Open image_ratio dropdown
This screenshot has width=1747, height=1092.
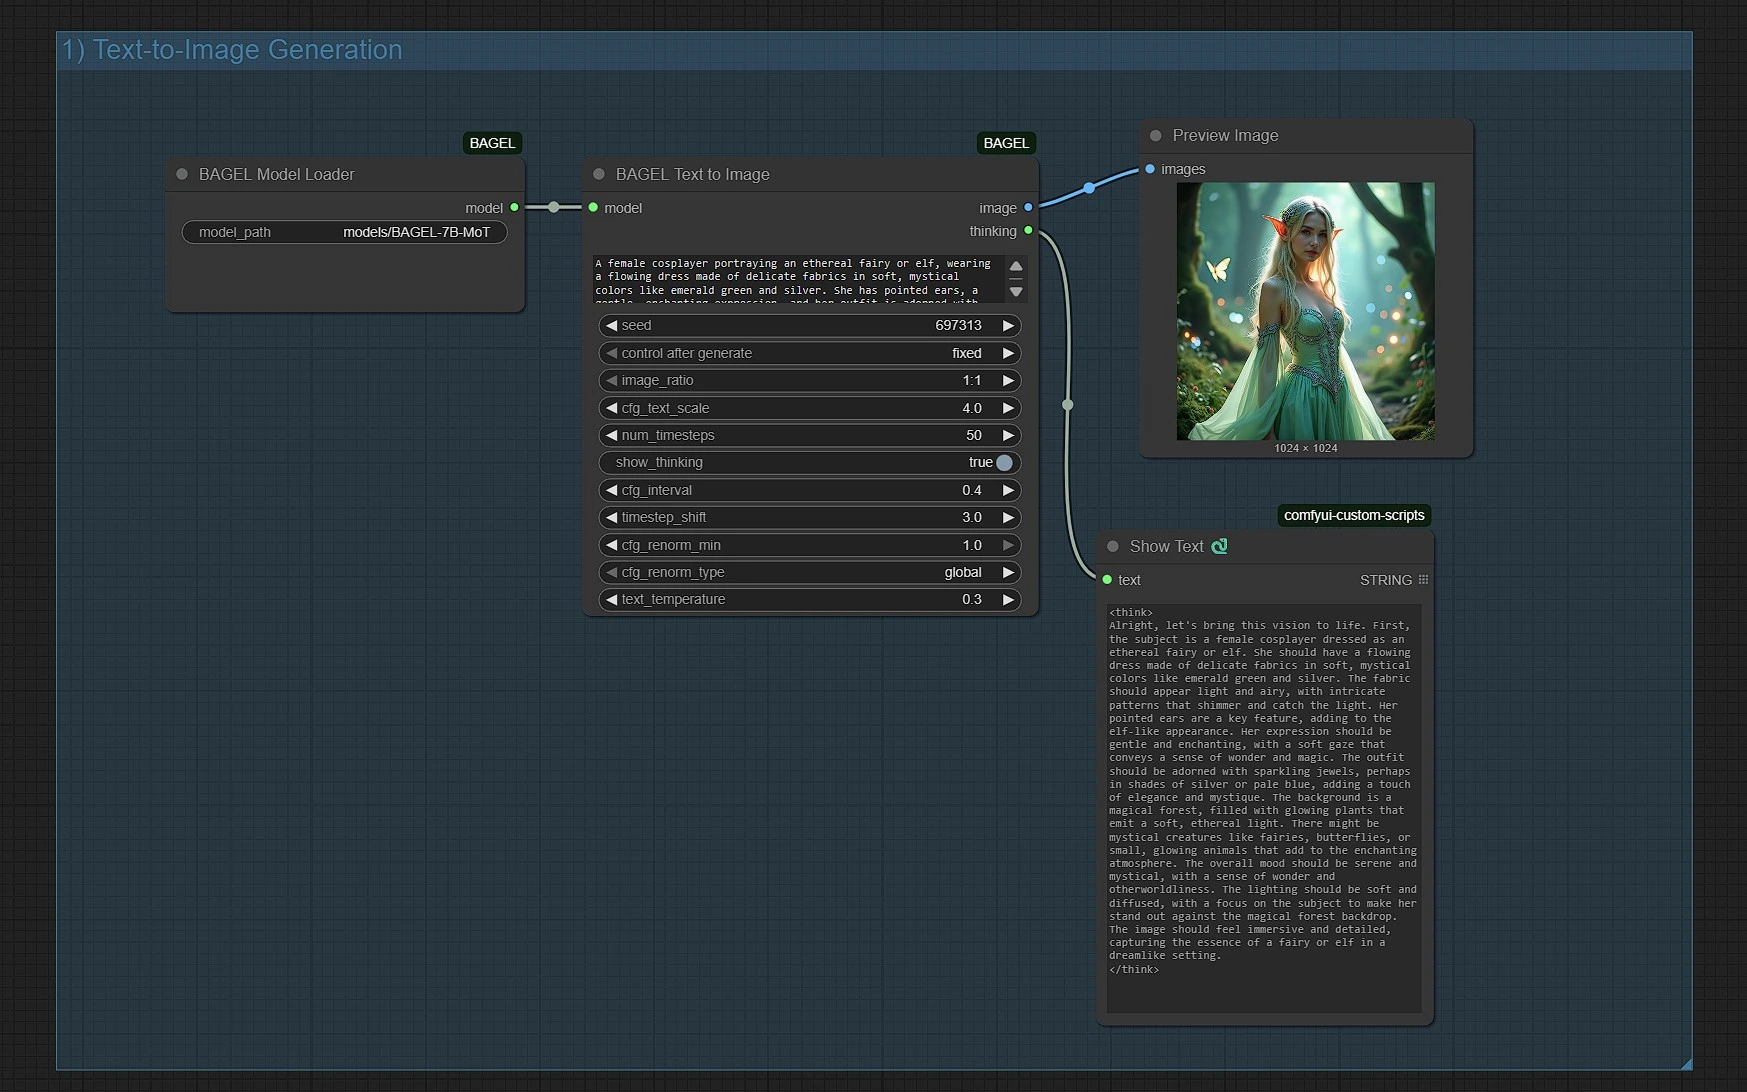coord(809,380)
